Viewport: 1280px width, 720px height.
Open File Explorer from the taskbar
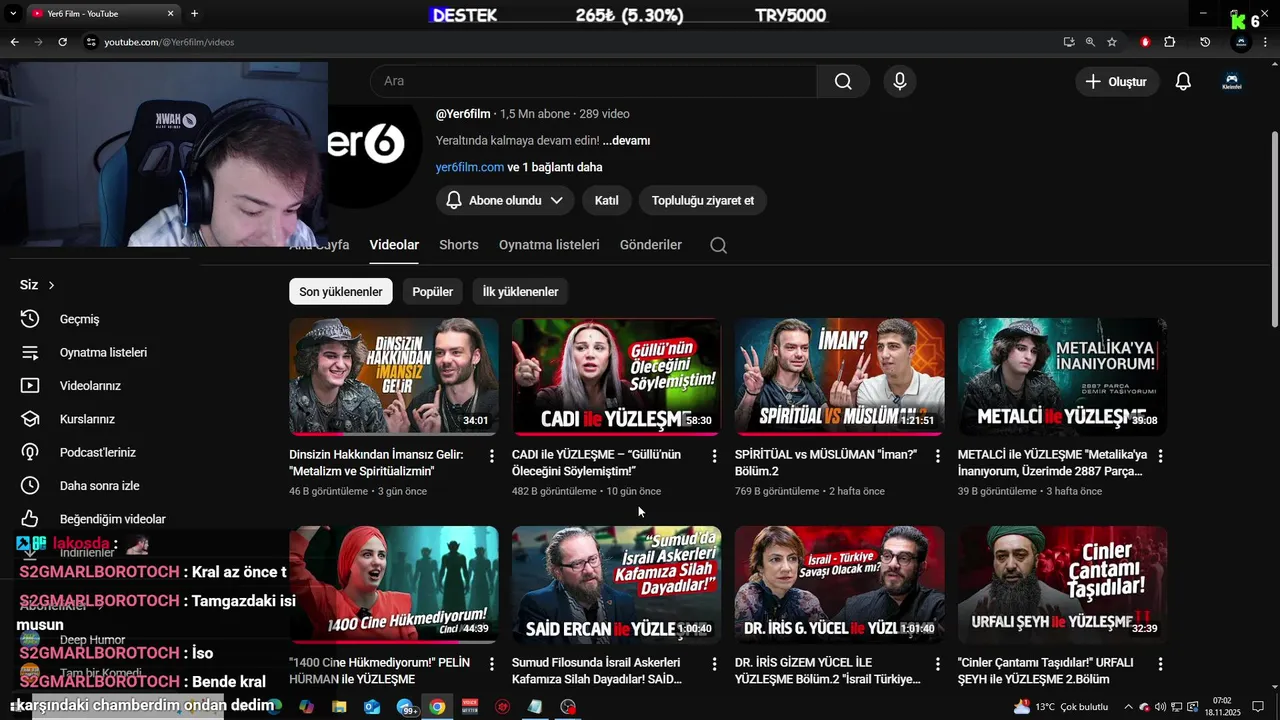tap(339, 707)
